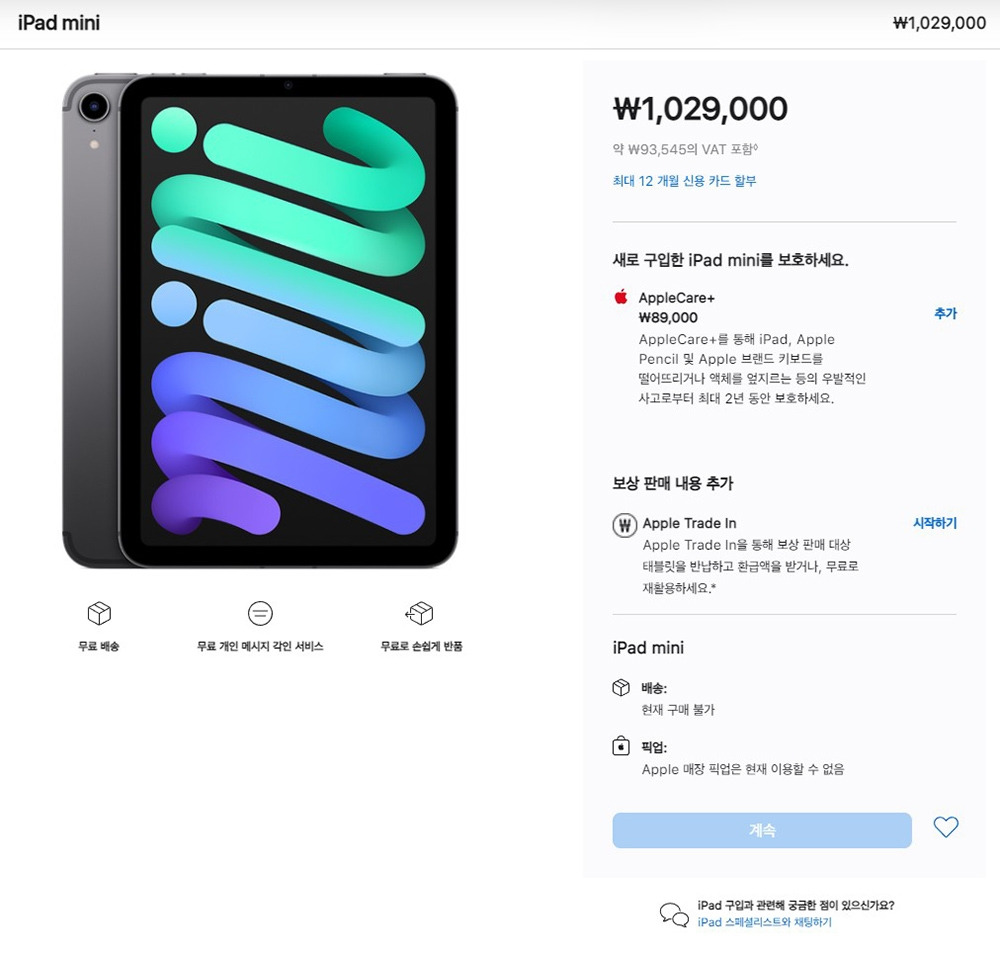Viewport: 1000px width, 957px height.
Task: Click the iPad mini product image
Action: coord(260,321)
